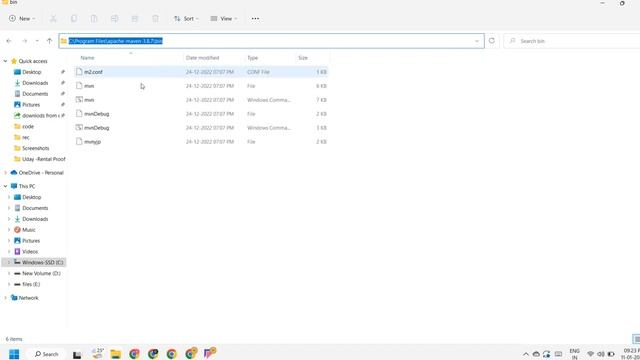Viewport: 640px width, 360px height.
Task: Go up one folder level arrow
Action: click(49, 41)
